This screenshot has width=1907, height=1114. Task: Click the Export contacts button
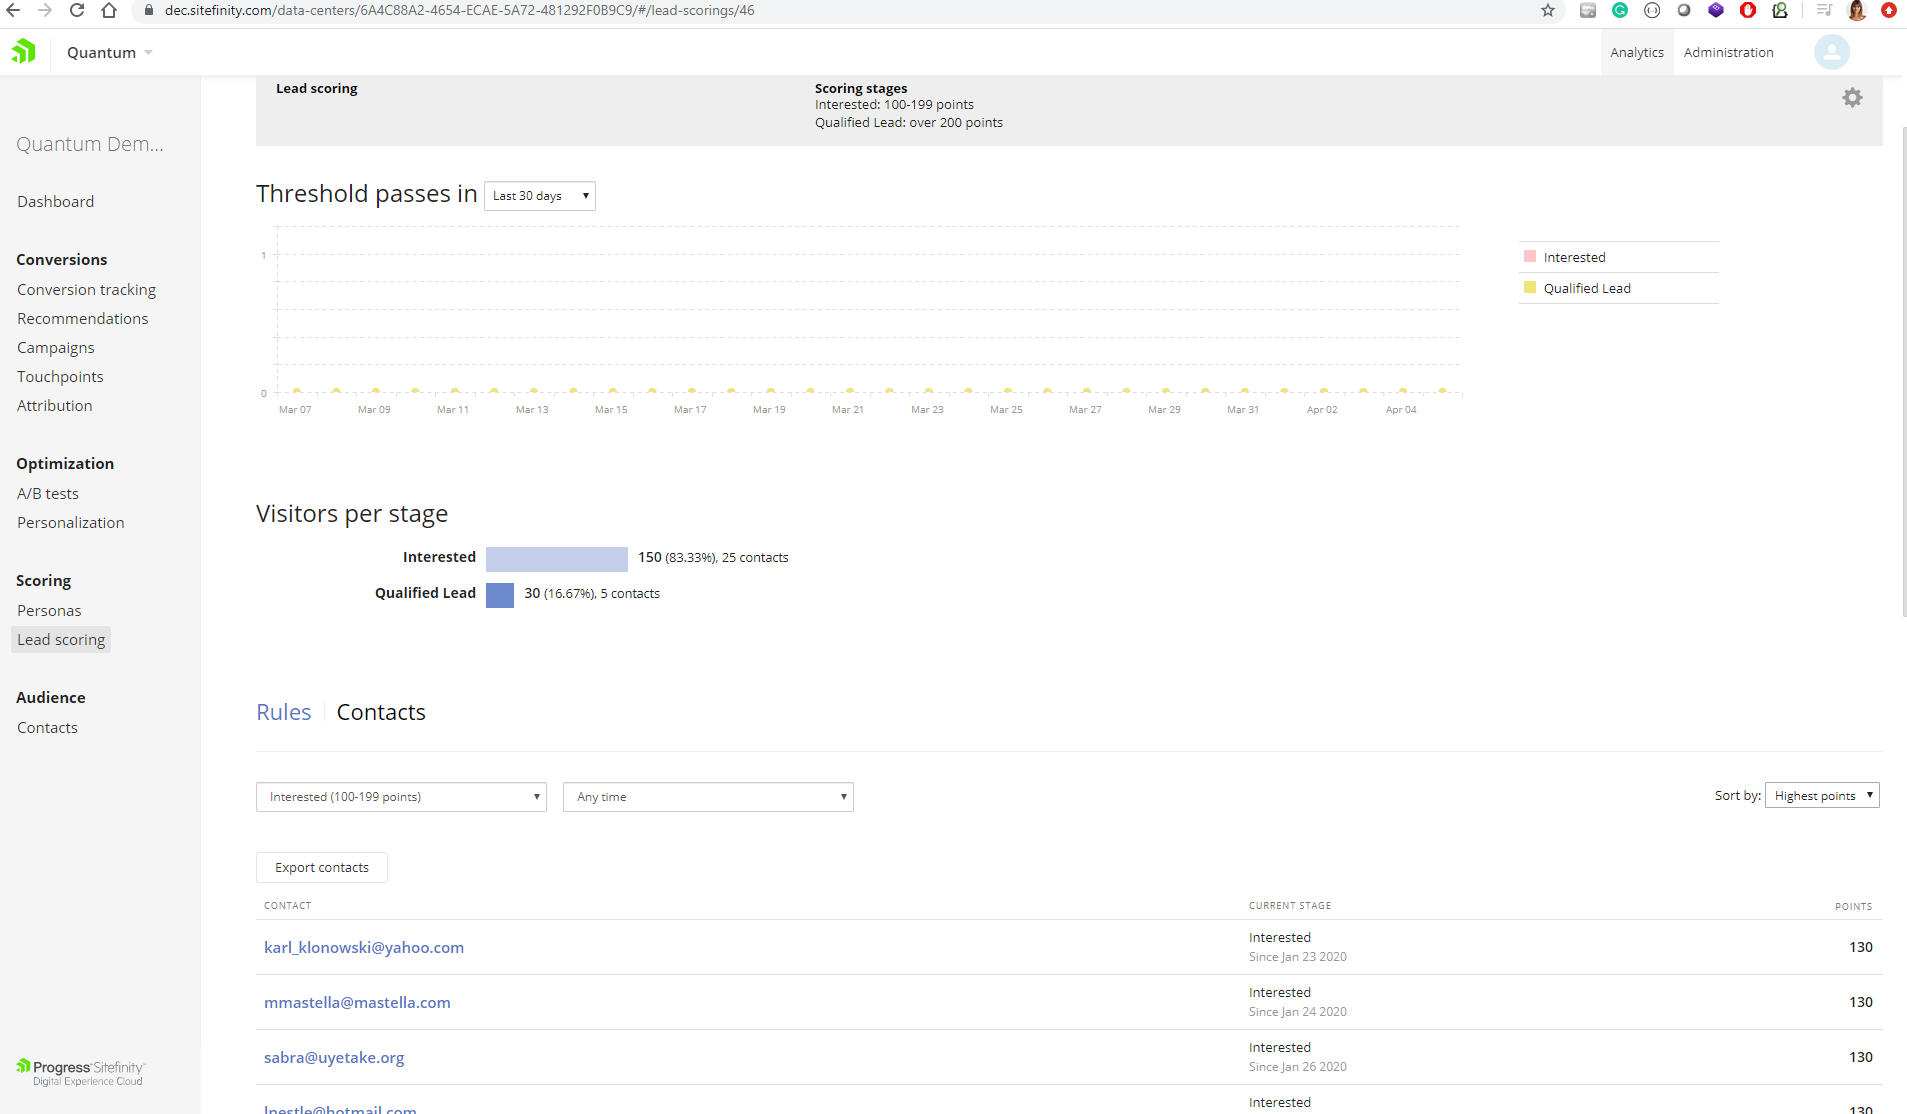click(x=321, y=867)
